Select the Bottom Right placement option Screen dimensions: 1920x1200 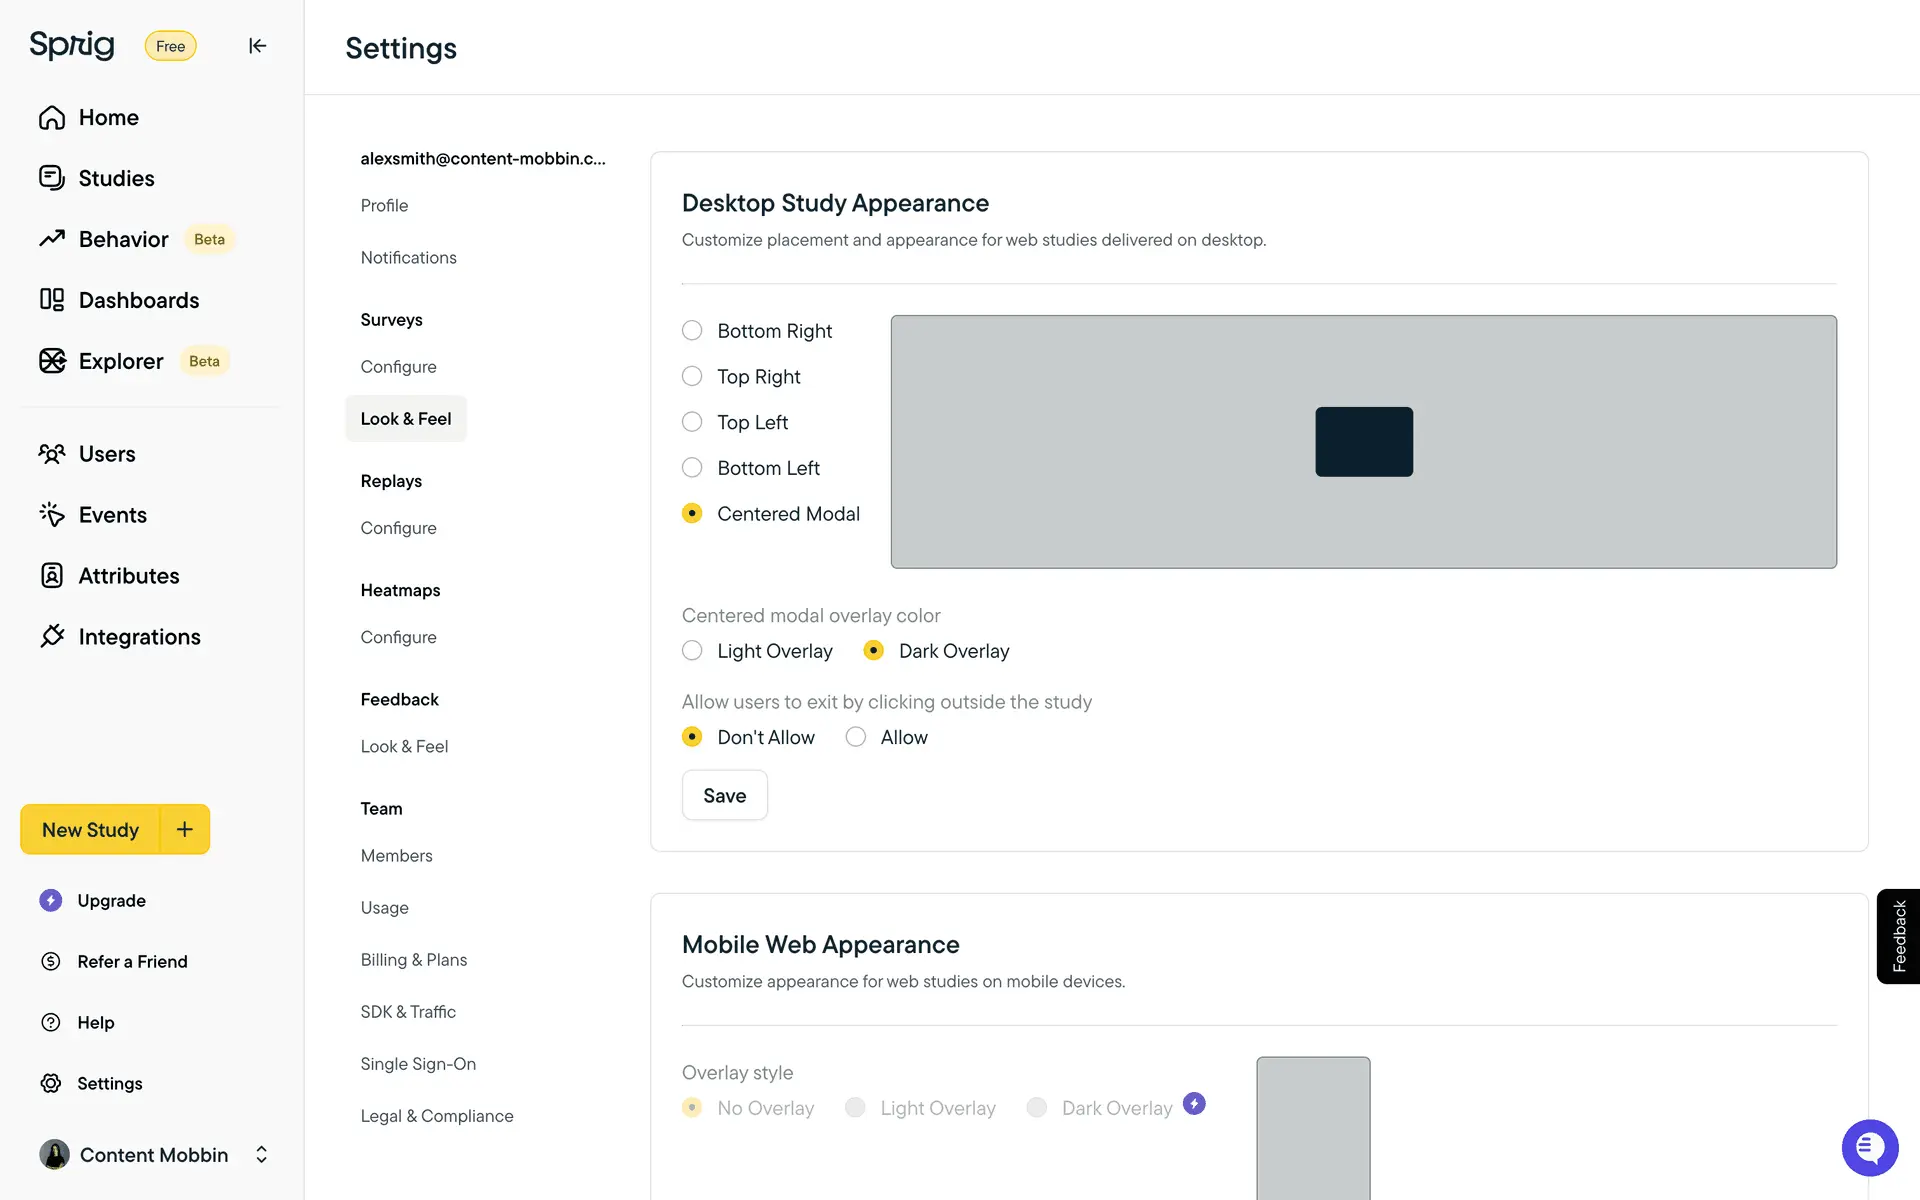point(692,331)
